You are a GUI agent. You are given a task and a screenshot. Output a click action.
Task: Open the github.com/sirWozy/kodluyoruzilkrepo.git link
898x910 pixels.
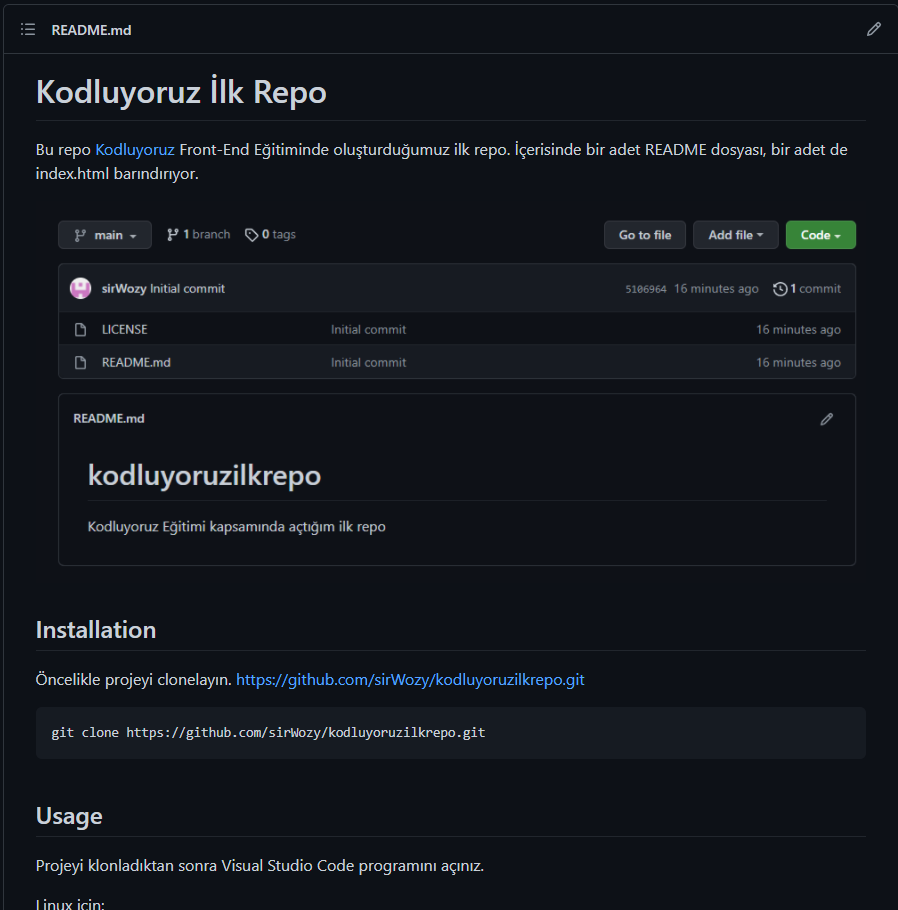[410, 680]
